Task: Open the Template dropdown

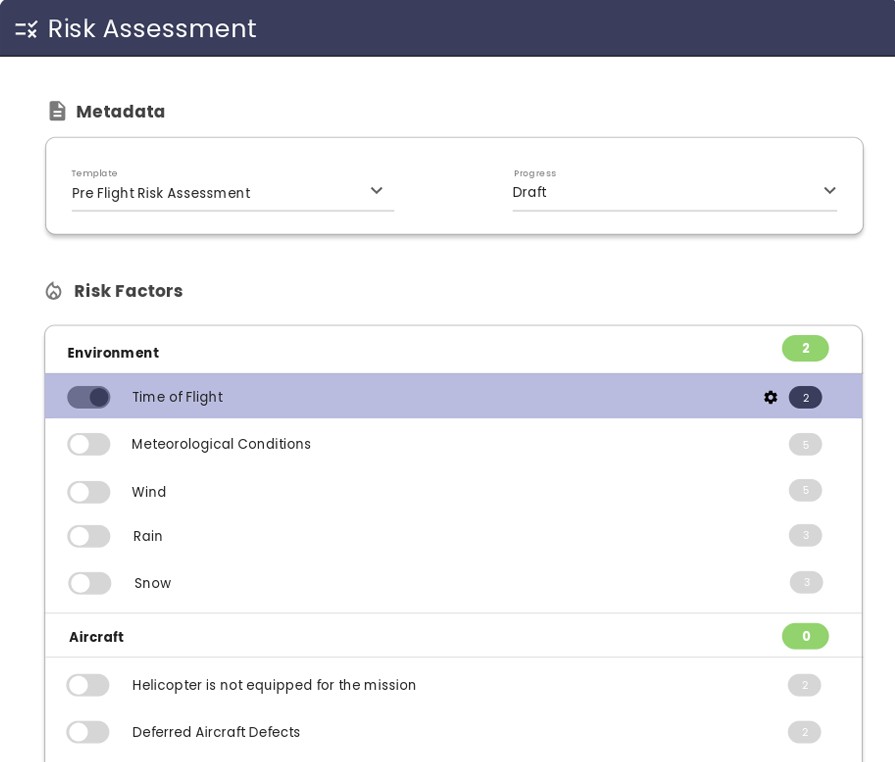Action: click(233, 190)
